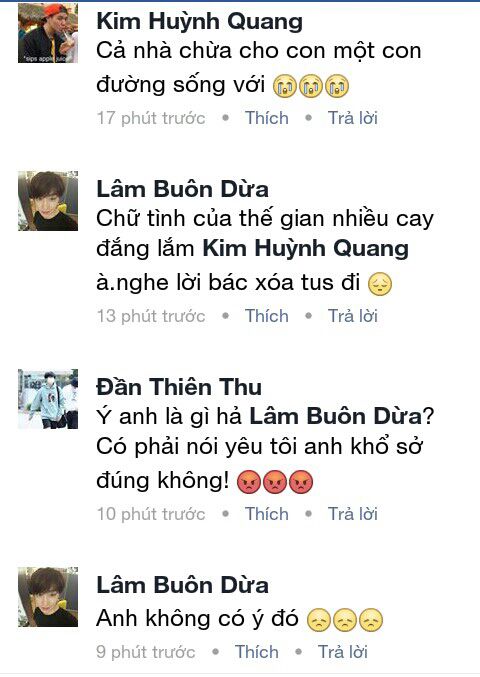This screenshot has height=677, width=480.
Task: Click author name on 'Anh không có ý đó' comment
Action: [182, 585]
